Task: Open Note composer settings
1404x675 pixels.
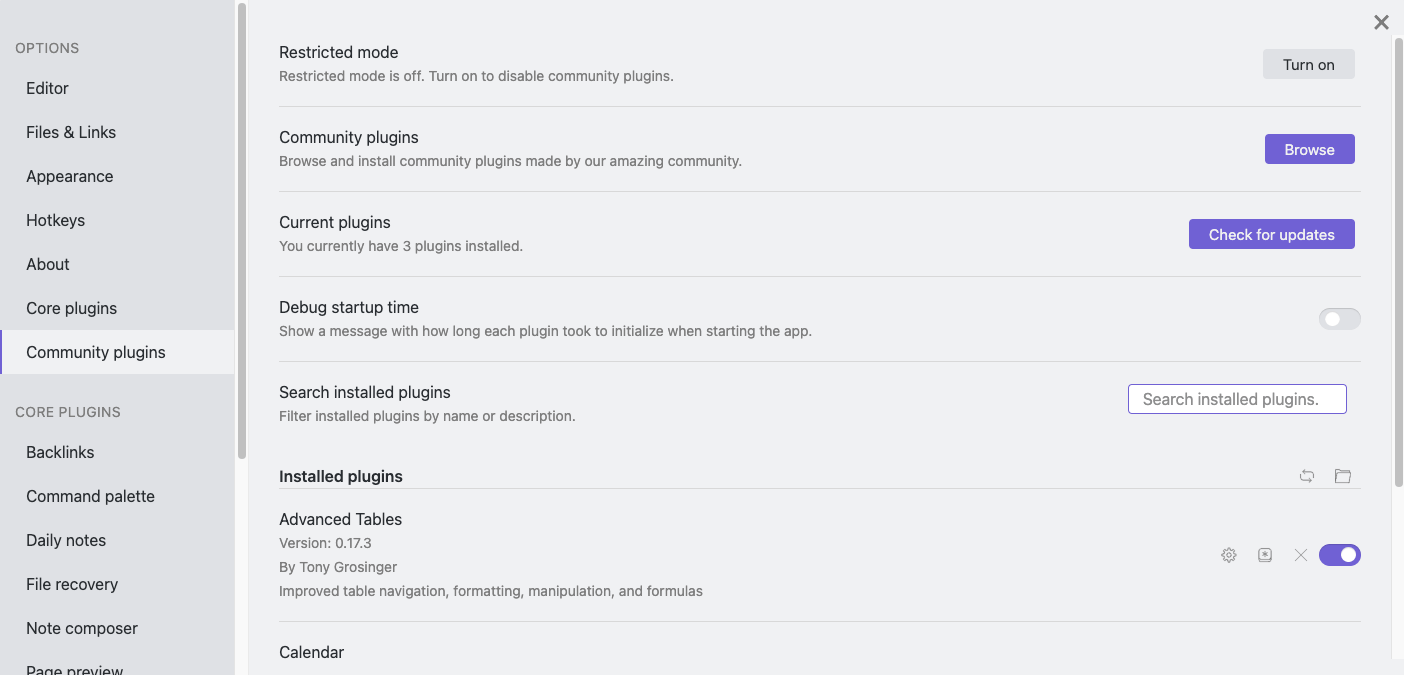Action: tap(81, 628)
